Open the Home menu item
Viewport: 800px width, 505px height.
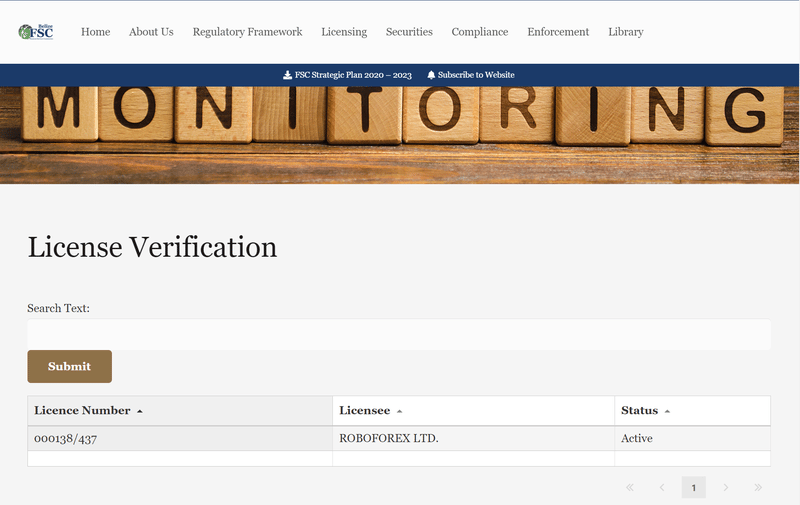click(95, 32)
